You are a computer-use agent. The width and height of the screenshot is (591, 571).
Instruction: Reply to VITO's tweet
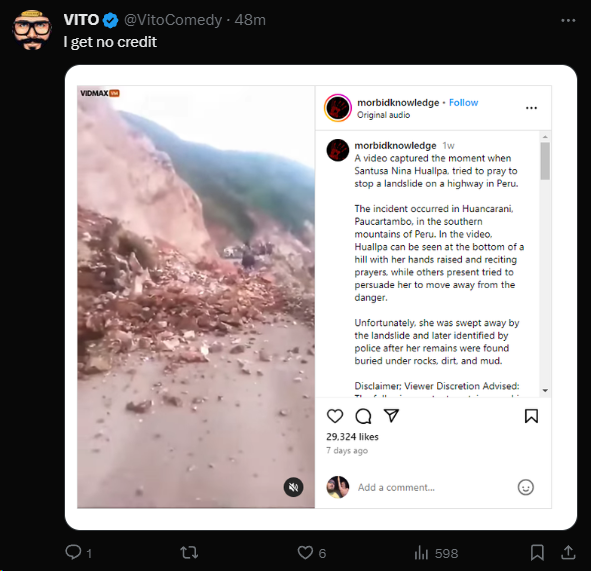[x=73, y=552]
